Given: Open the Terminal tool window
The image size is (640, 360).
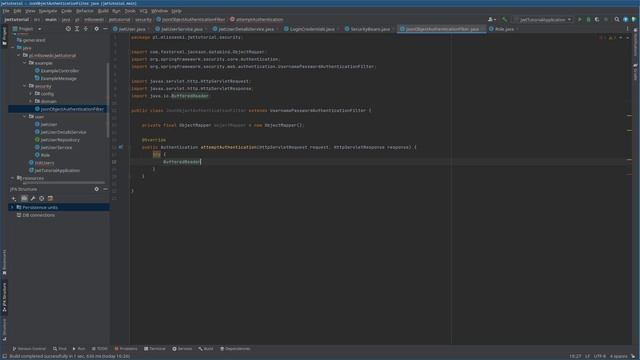Looking at the screenshot, I should (155, 349).
